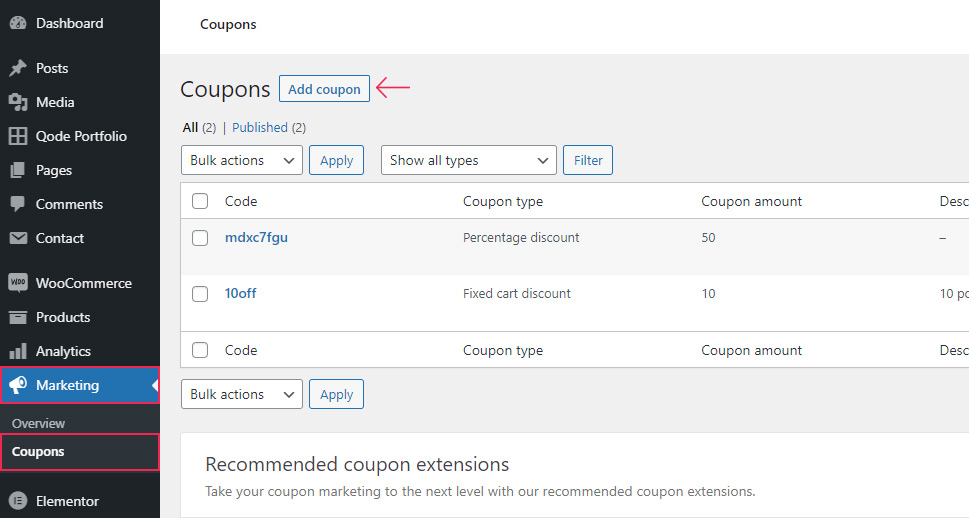969x518 pixels.
Task: Click the Comments speech bubble icon
Action: coord(17,204)
